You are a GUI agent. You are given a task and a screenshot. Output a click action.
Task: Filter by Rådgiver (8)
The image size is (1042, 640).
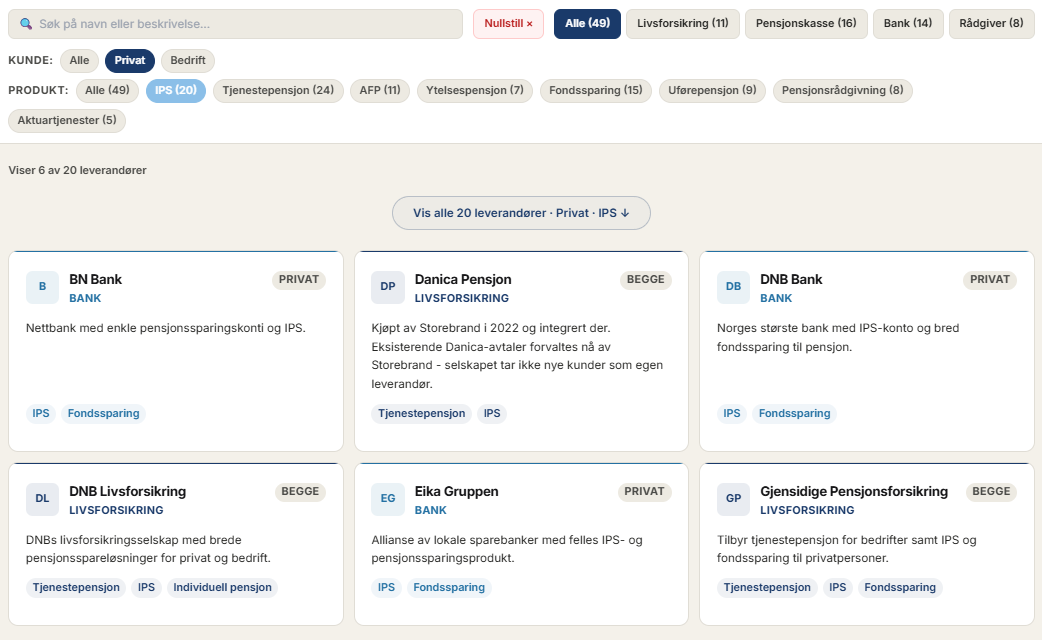(991, 24)
